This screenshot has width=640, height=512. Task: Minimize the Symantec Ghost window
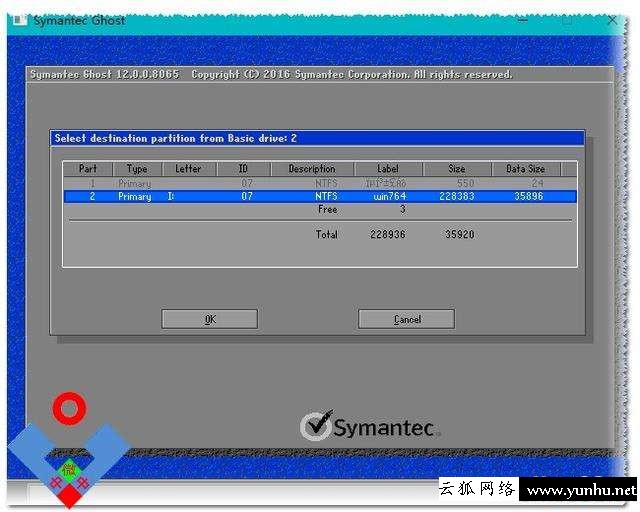coord(523,20)
